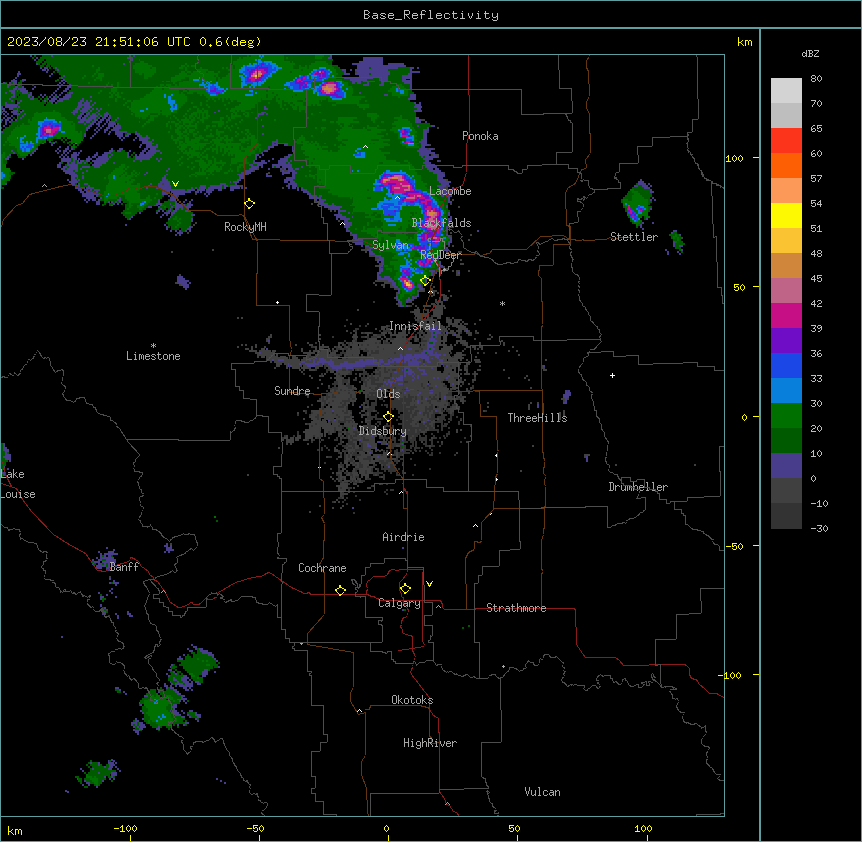Click the yellow diamond marker below RedDeer

tap(425, 281)
